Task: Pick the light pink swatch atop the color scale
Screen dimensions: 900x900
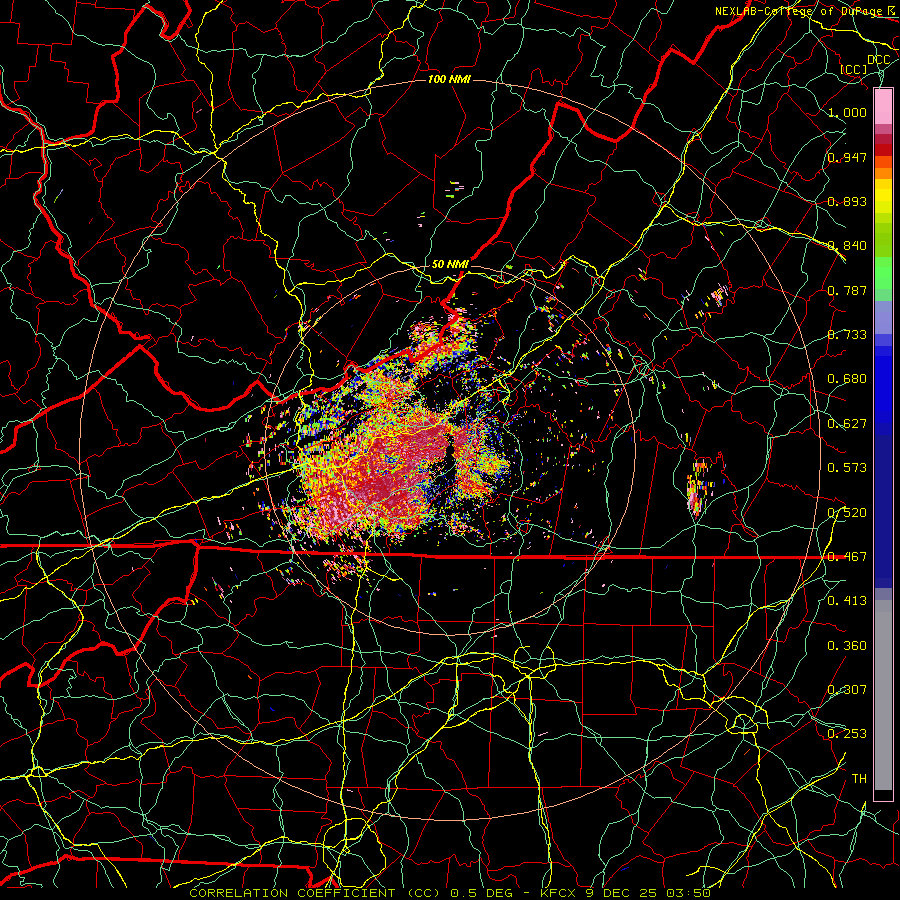Action: 883,107
